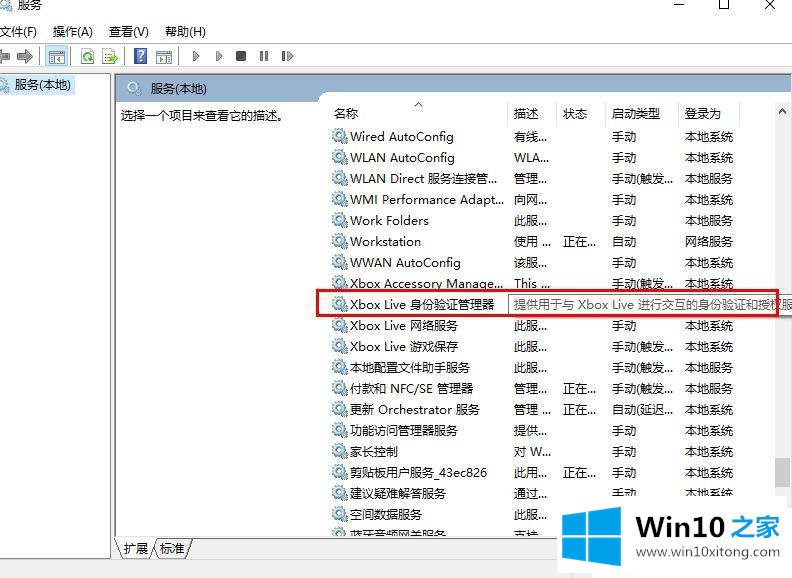Select 服务(本地) in the left tree
Image resolution: width=792 pixels, height=578 pixels.
[42, 84]
